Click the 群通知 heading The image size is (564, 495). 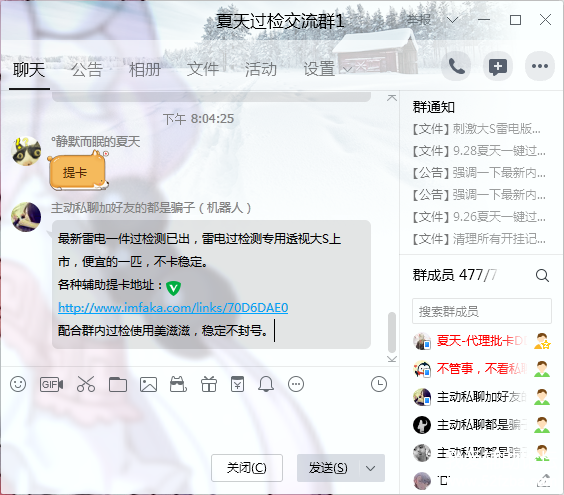tap(434, 107)
